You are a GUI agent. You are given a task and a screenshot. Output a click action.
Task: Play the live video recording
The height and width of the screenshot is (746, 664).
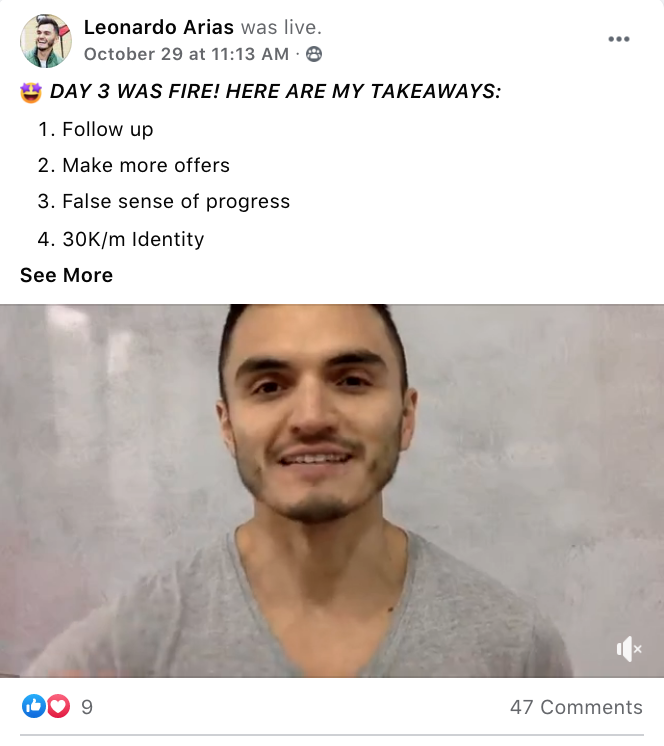332,491
